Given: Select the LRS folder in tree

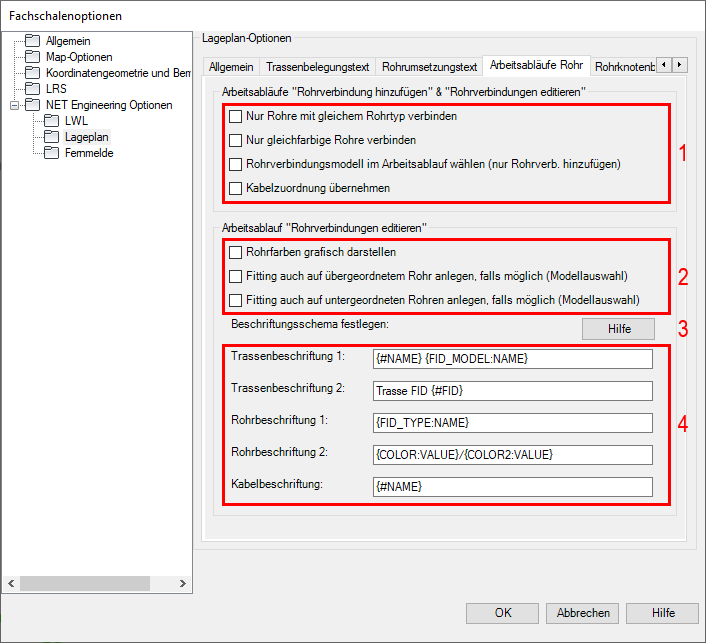Looking at the screenshot, I should [x=56, y=89].
